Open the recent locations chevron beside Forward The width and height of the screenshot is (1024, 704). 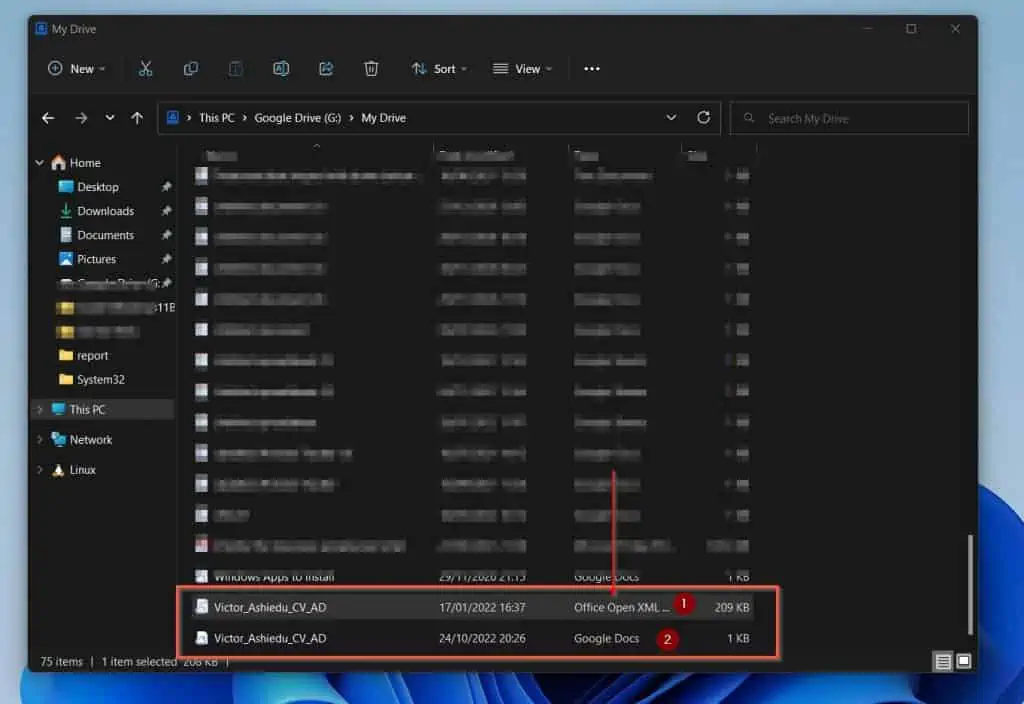pos(110,118)
